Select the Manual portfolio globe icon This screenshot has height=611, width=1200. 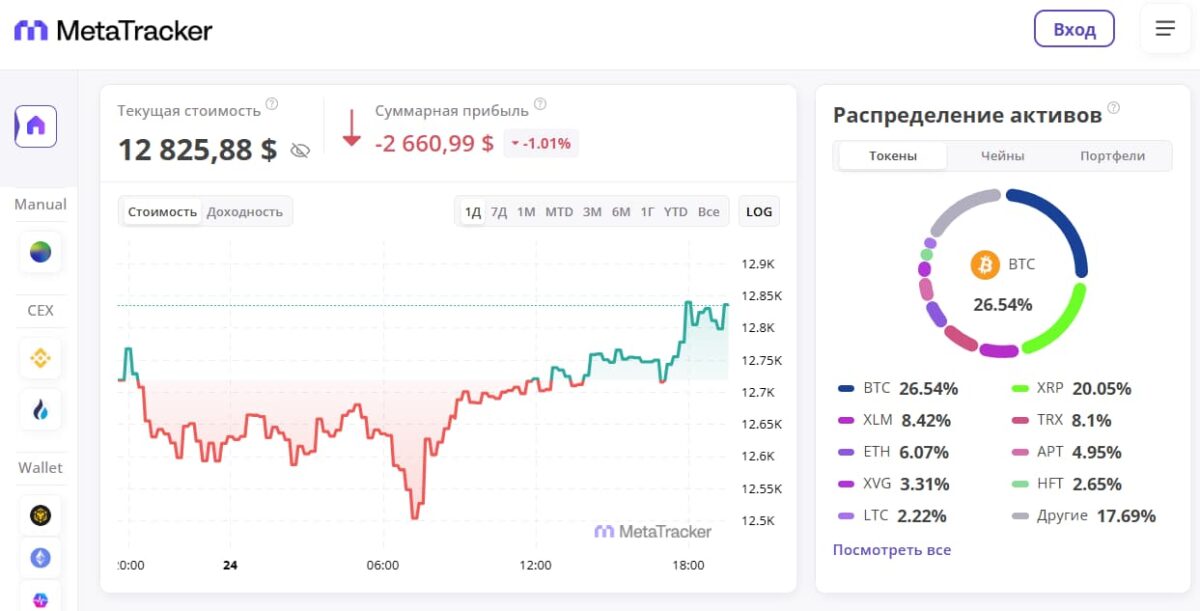click(40, 252)
